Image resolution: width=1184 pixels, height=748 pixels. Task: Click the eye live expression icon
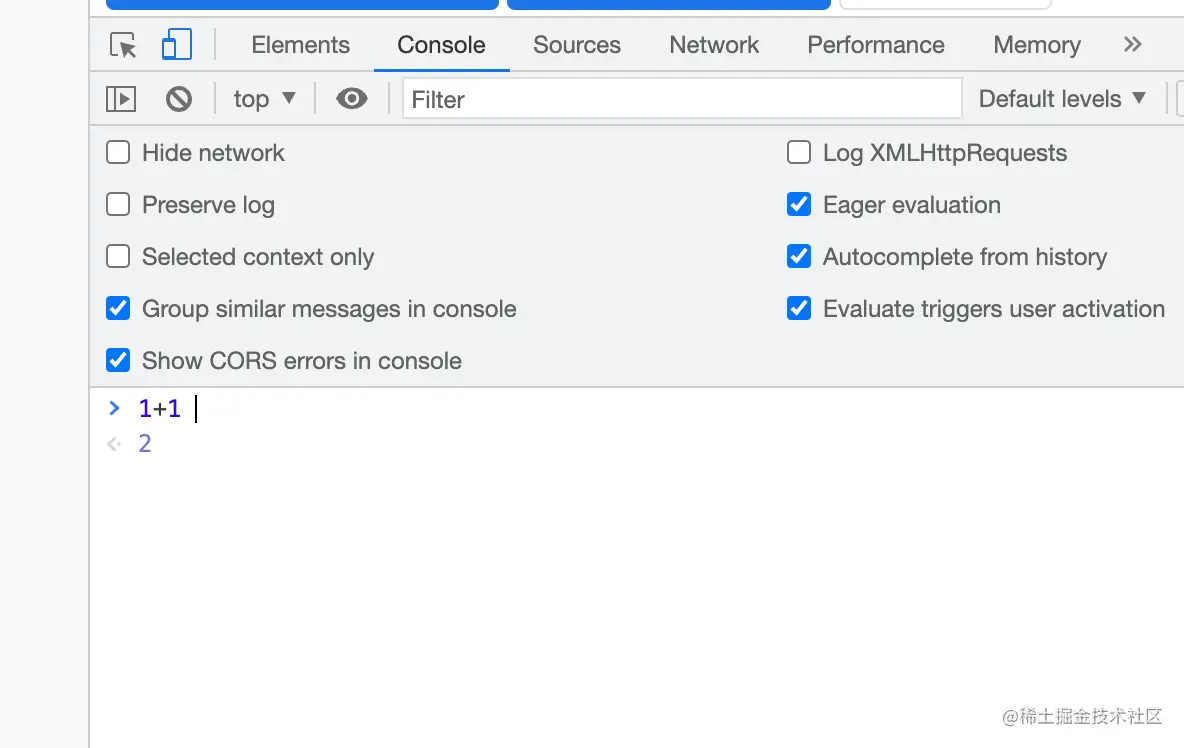click(x=351, y=98)
